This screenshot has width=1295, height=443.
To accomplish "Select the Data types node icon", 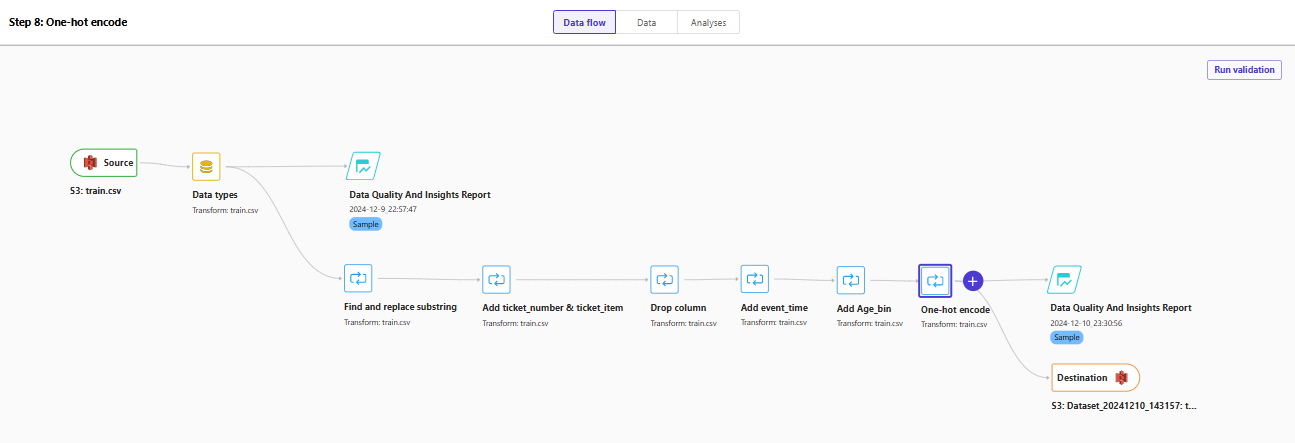I will point(206,167).
